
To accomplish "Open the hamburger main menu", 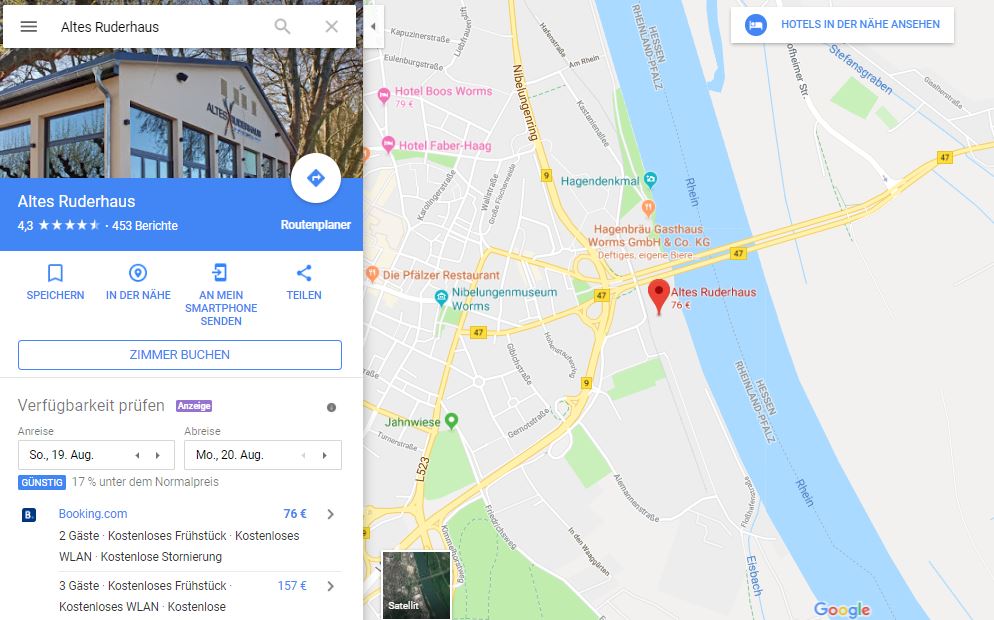I will tap(29, 27).
